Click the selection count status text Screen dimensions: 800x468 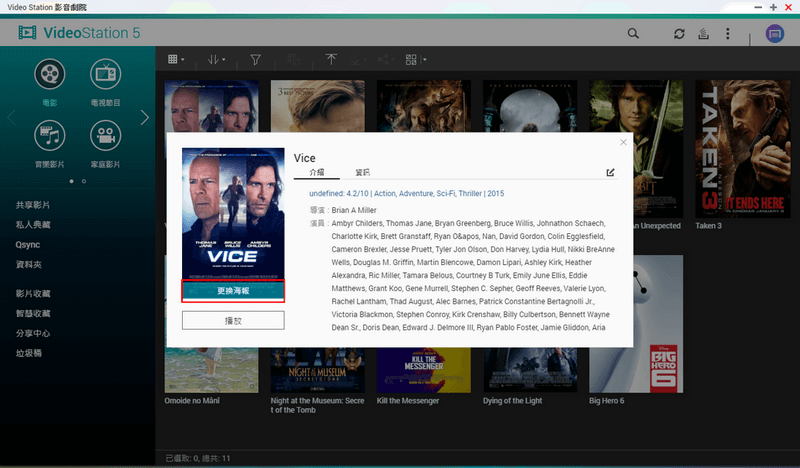(x=198, y=458)
